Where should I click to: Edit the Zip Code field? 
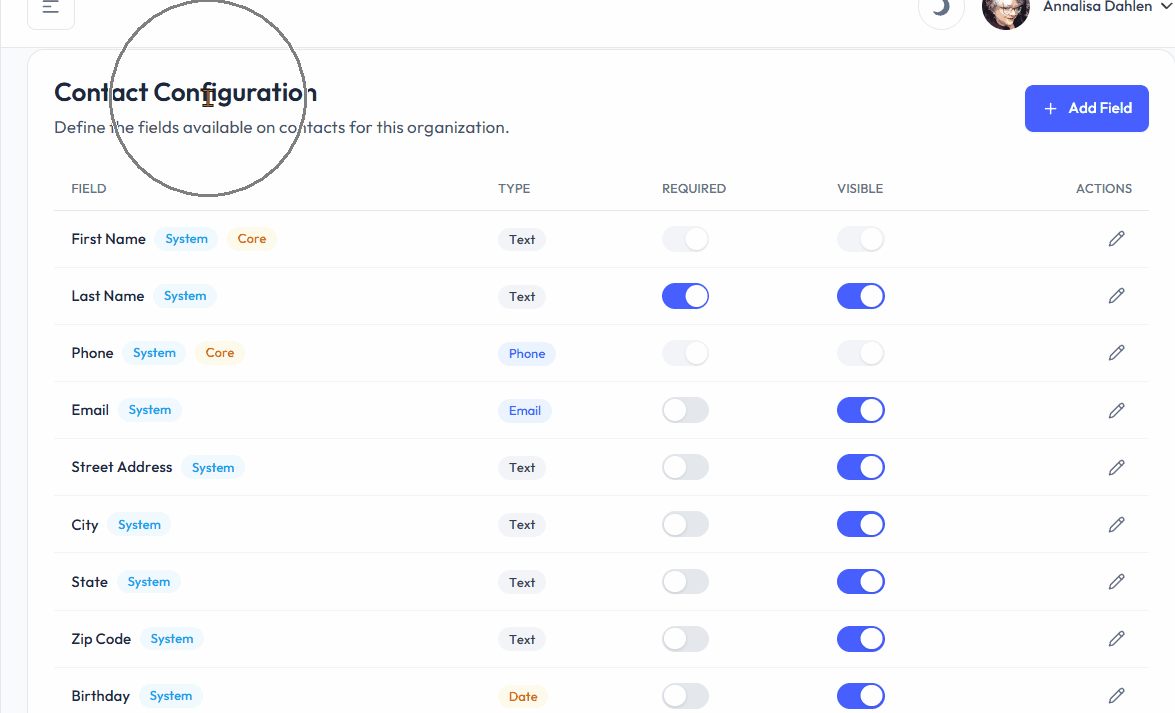pyautogui.click(x=1116, y=639)
